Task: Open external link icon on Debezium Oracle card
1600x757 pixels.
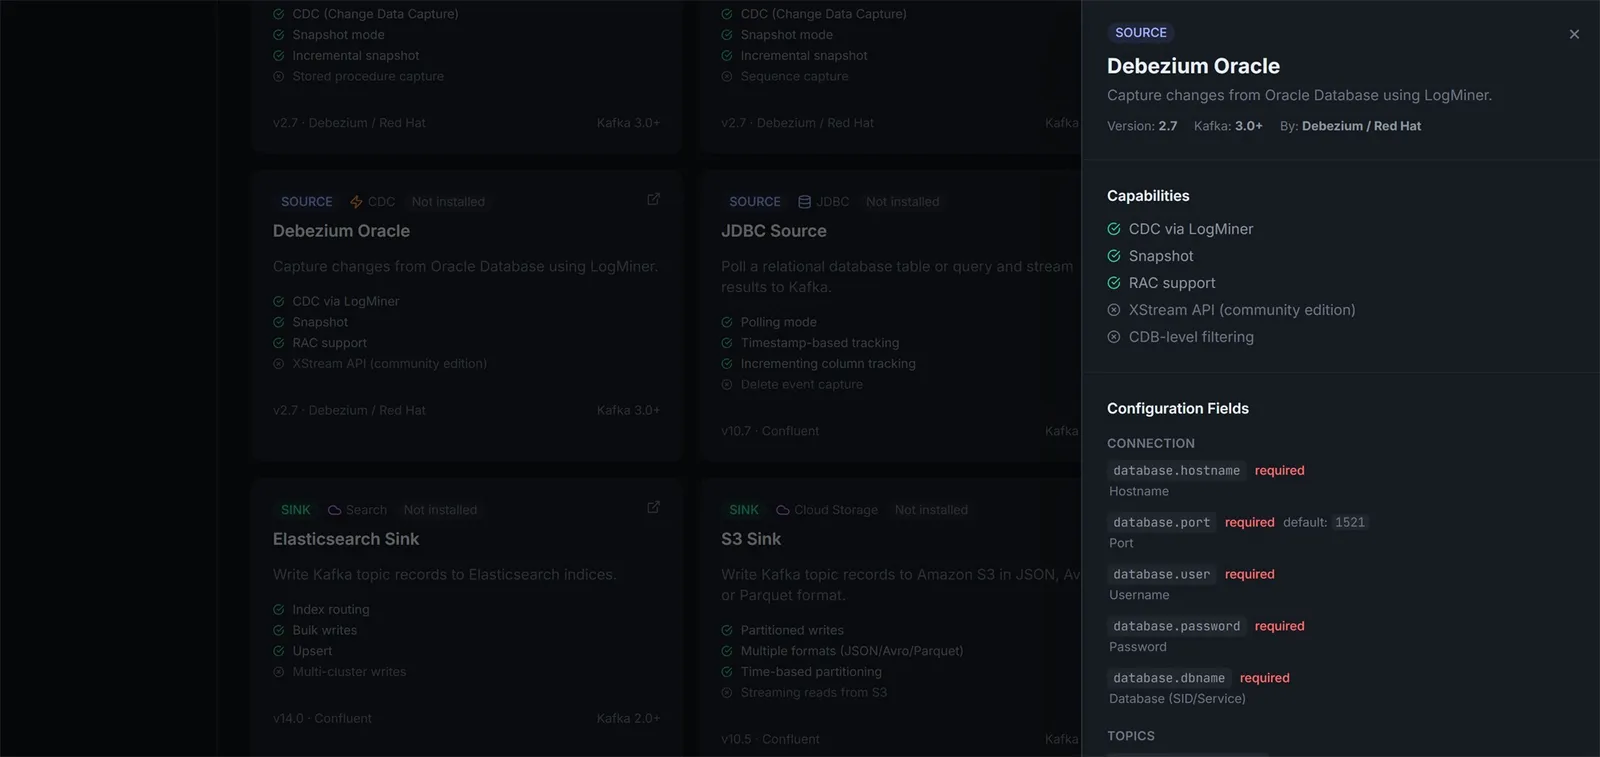Action: pyautogui.click(x=653, y=199)
